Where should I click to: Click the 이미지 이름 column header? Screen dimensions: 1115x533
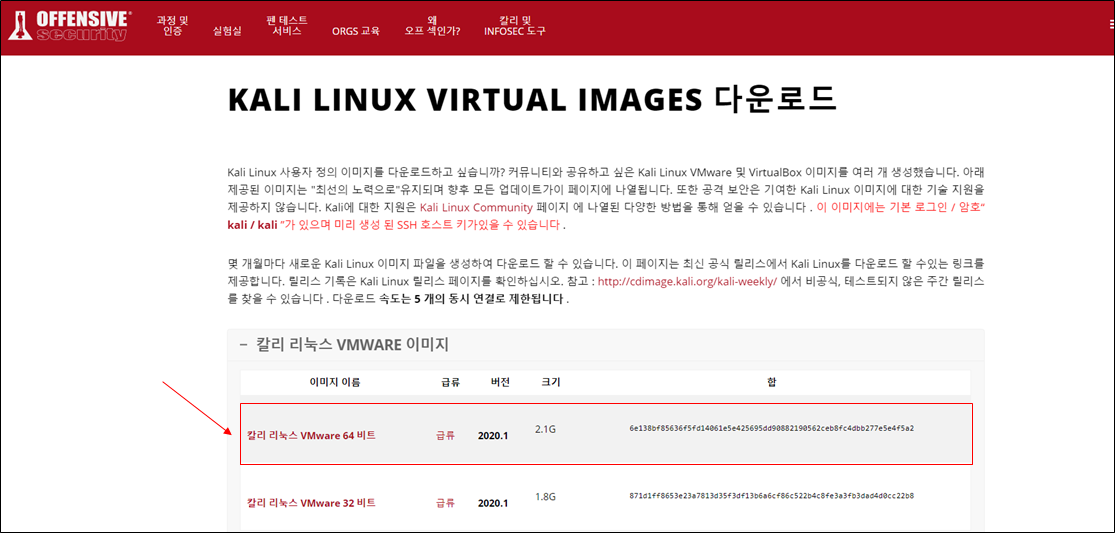click(x=334, y=382)
